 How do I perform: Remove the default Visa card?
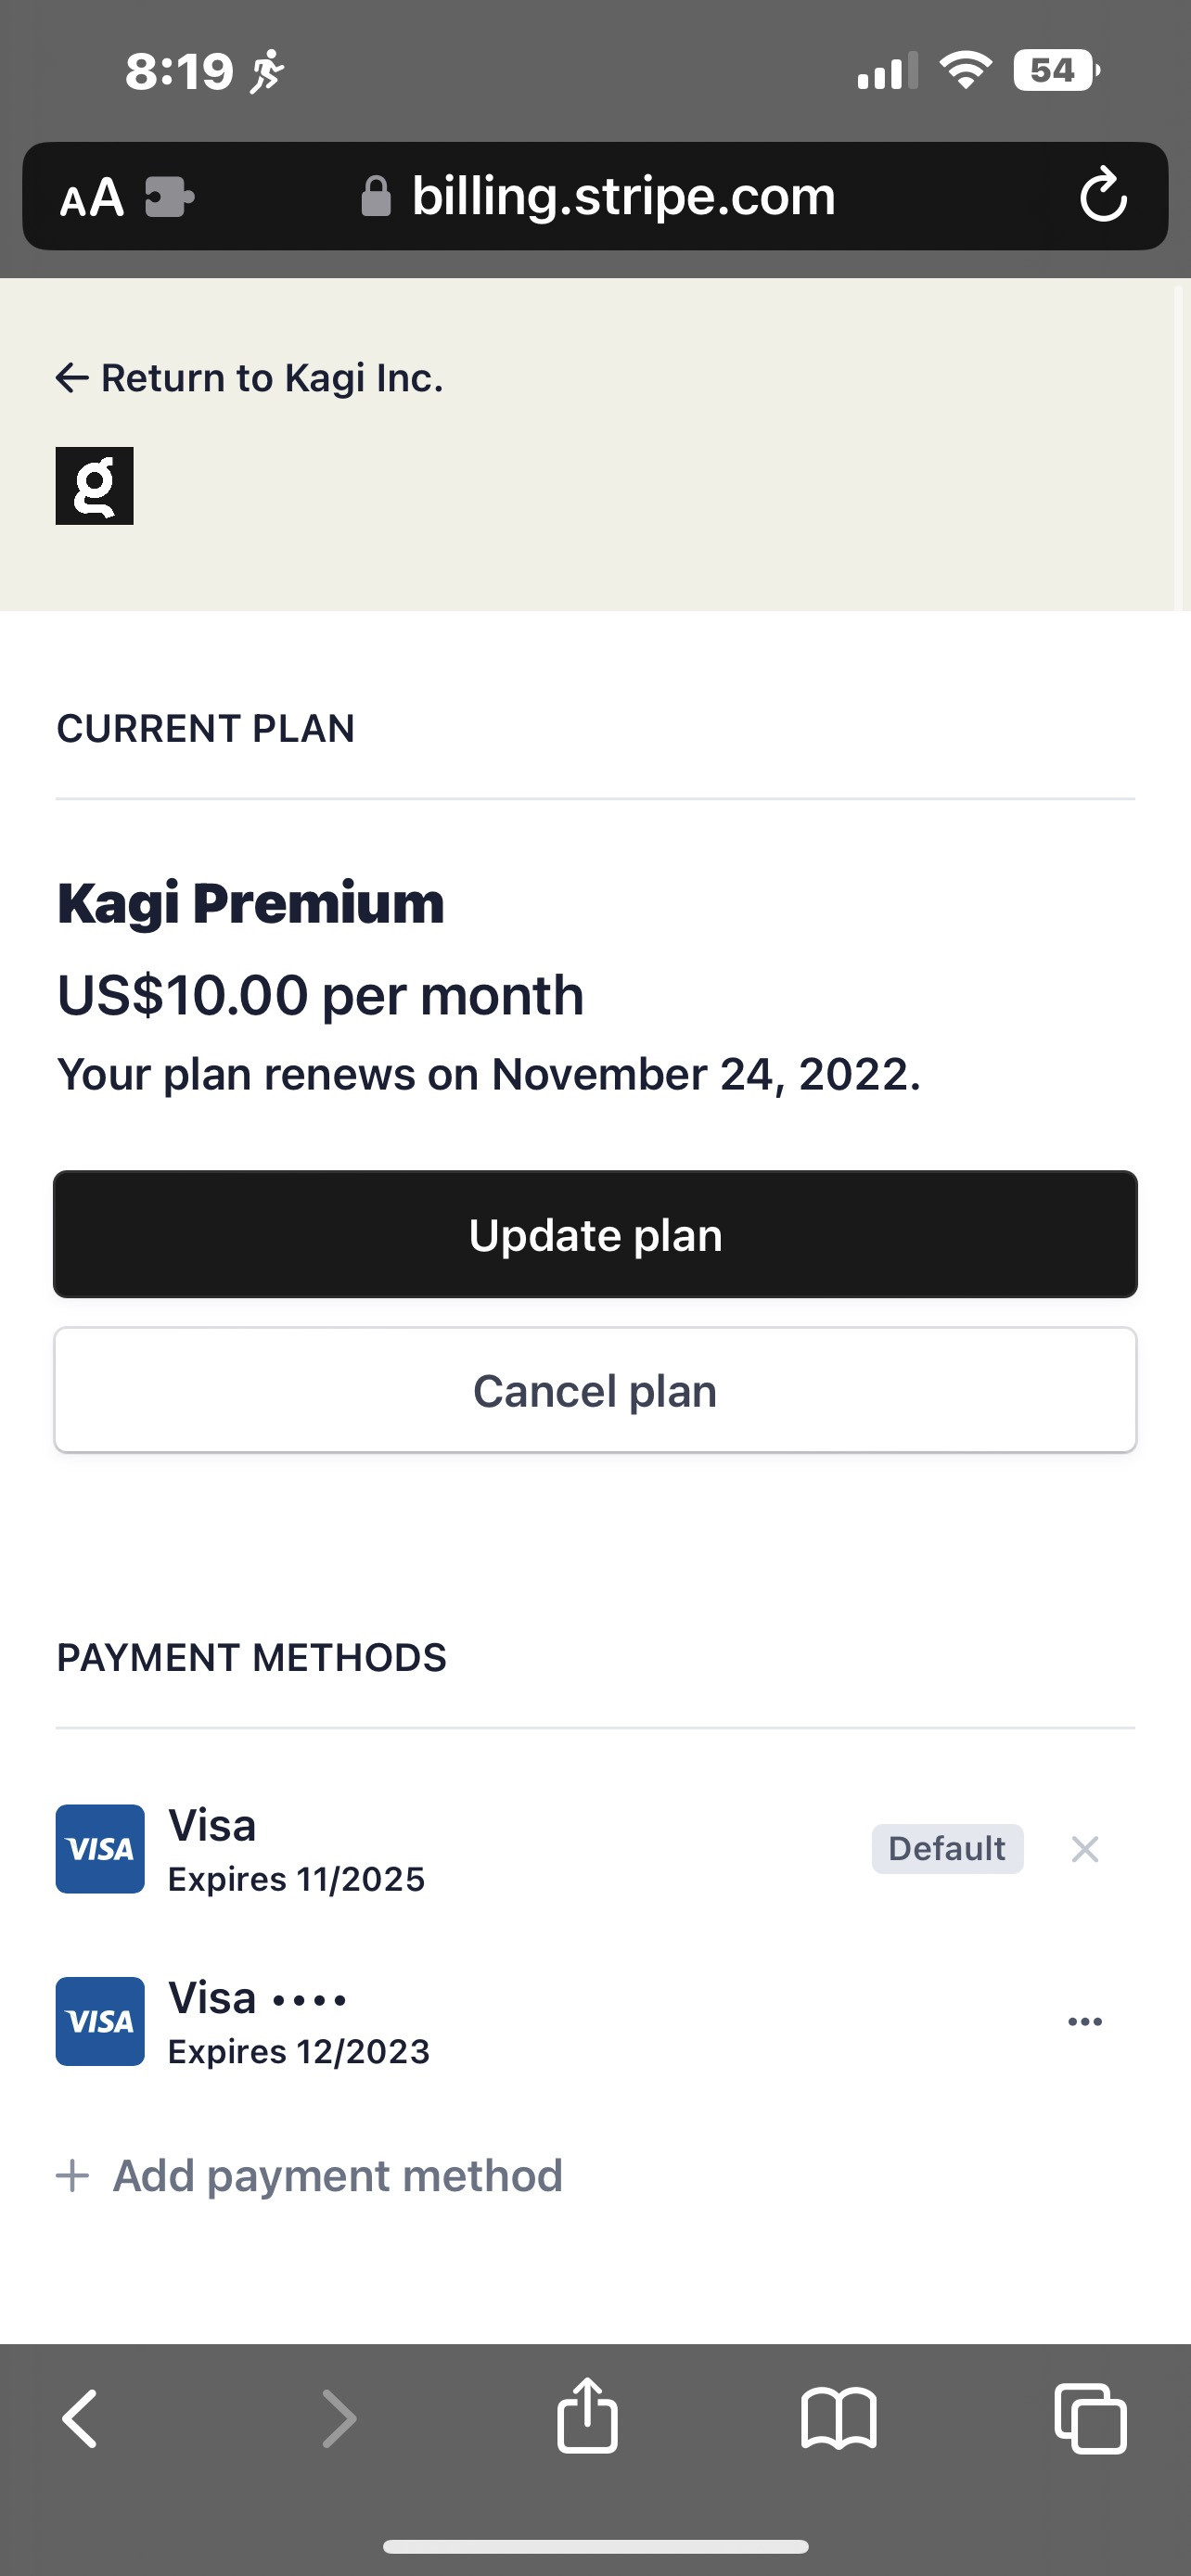pyautogui.click(x=1084, y=1849)
